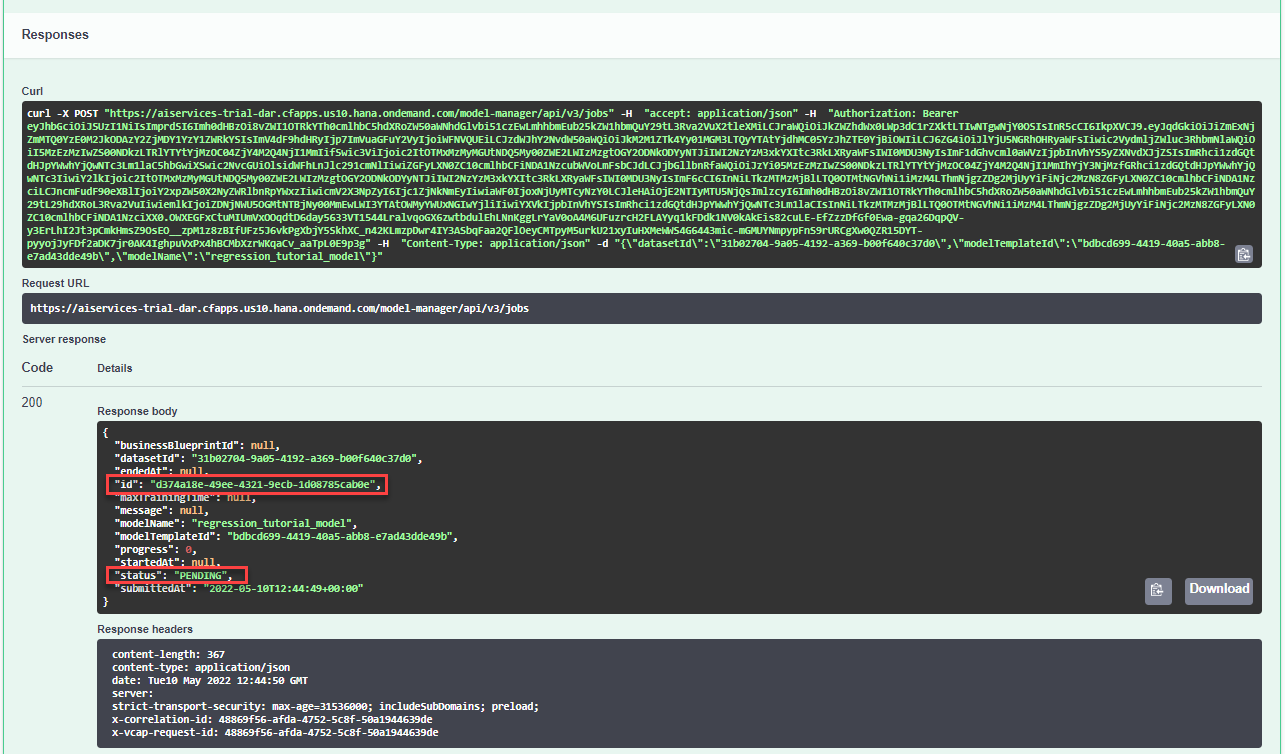Click the modelName regression_tutorial_model line
The image size is (1285, 754).
235,523
